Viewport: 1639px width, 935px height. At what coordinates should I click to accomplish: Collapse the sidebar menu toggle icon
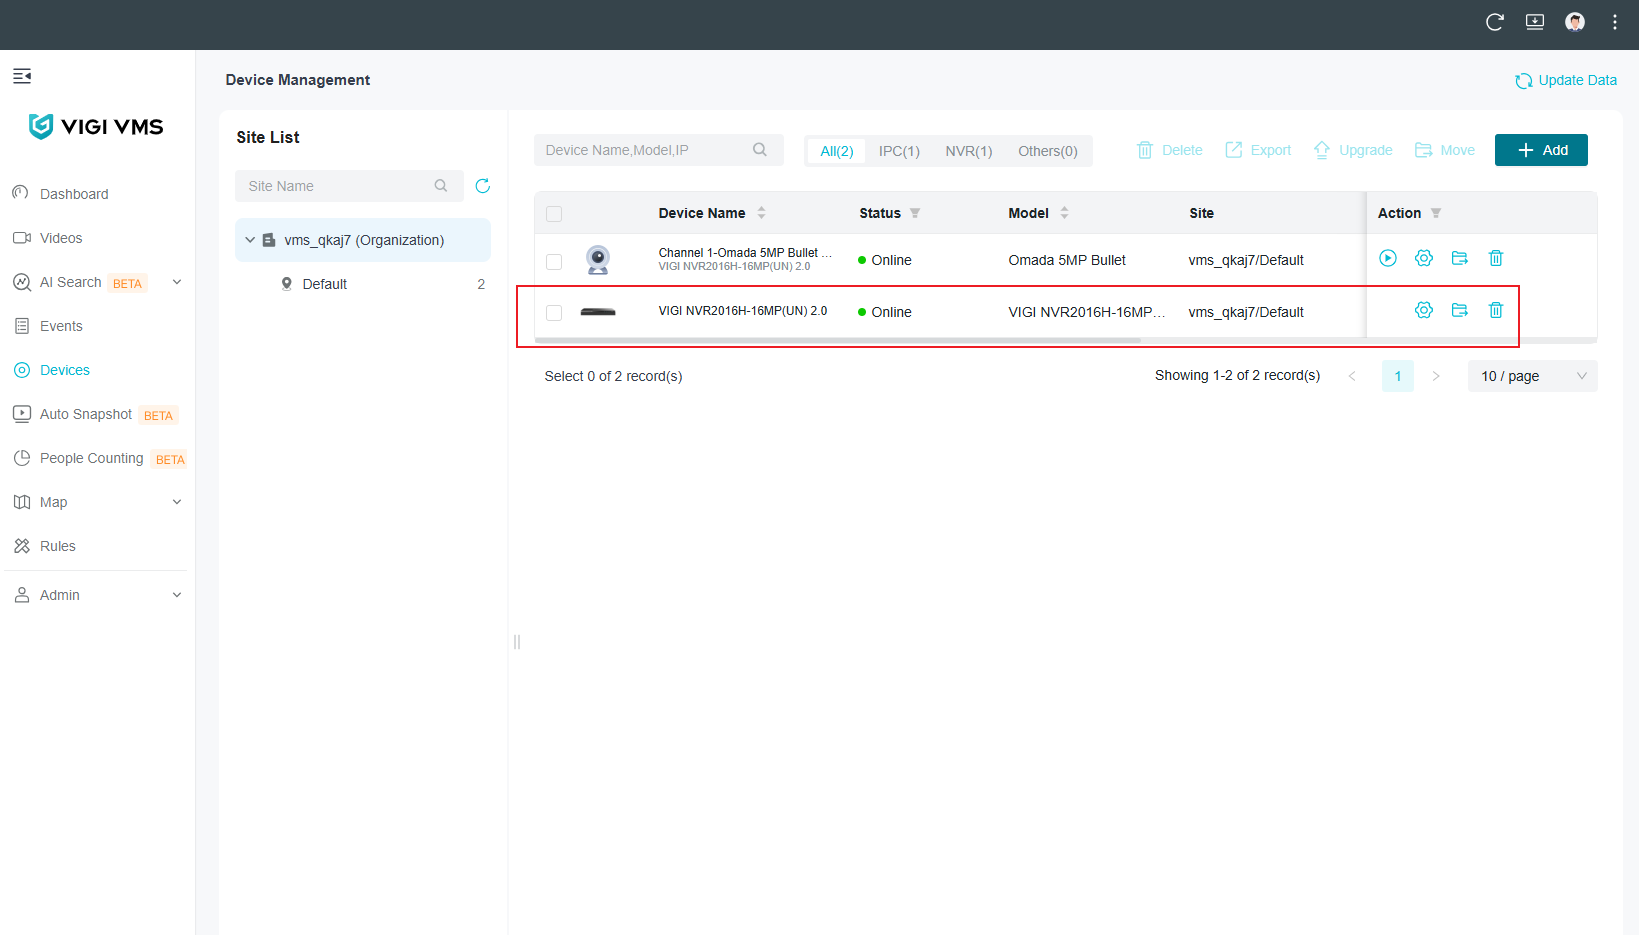[x=22, y=76]
